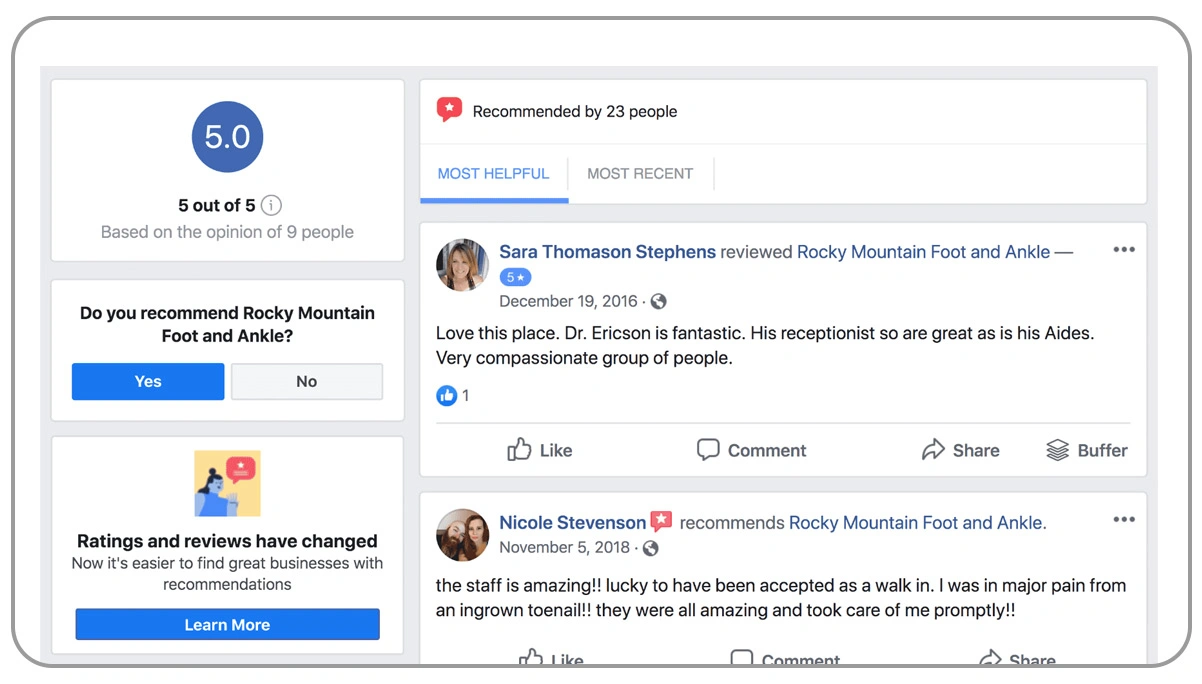The width and height of the screenshot is (1202, 684).
Task: Click the globe icon on Nicole's review date
Action: [x=649, y=548]
